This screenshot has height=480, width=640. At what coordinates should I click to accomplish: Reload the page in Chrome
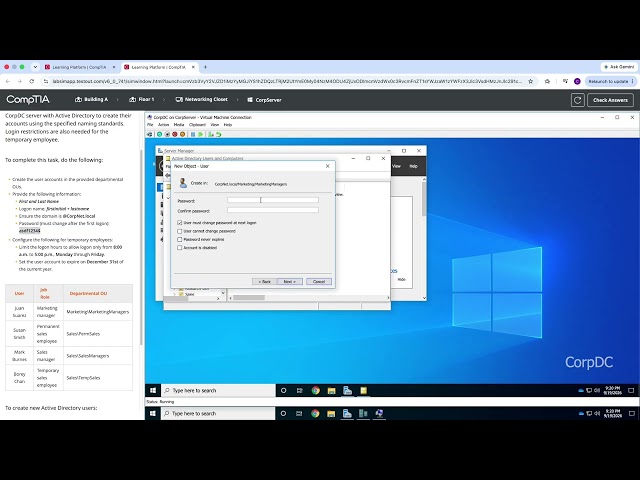click(x=31, y=81)
